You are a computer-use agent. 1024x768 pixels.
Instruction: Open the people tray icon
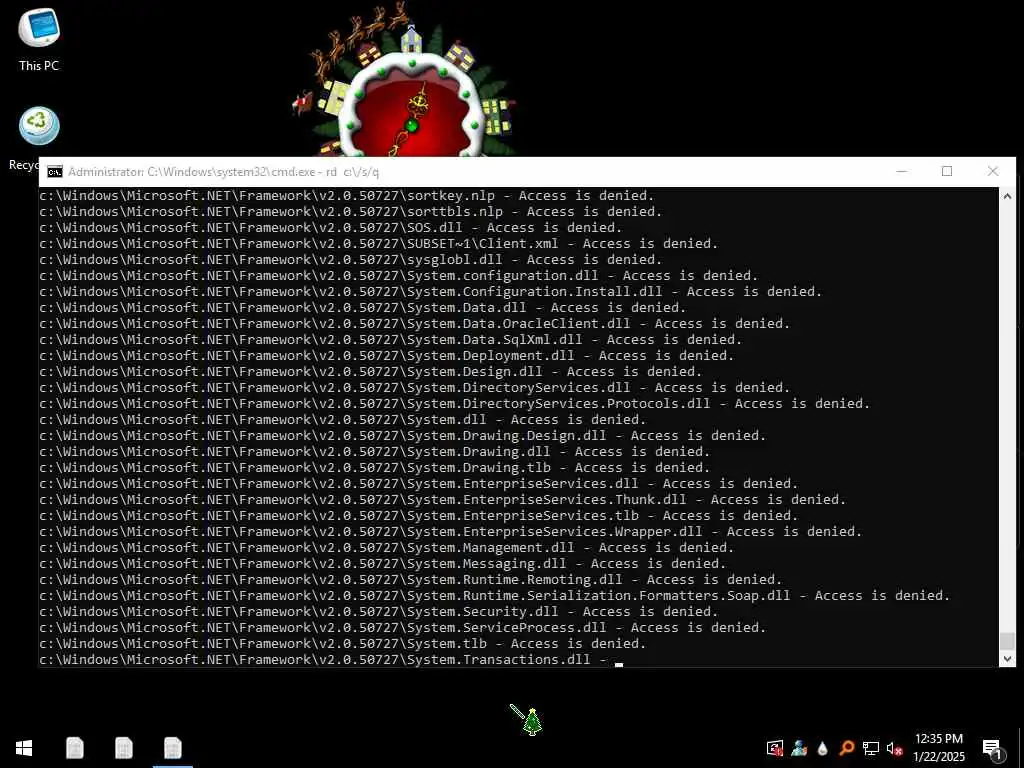[799, 748]
